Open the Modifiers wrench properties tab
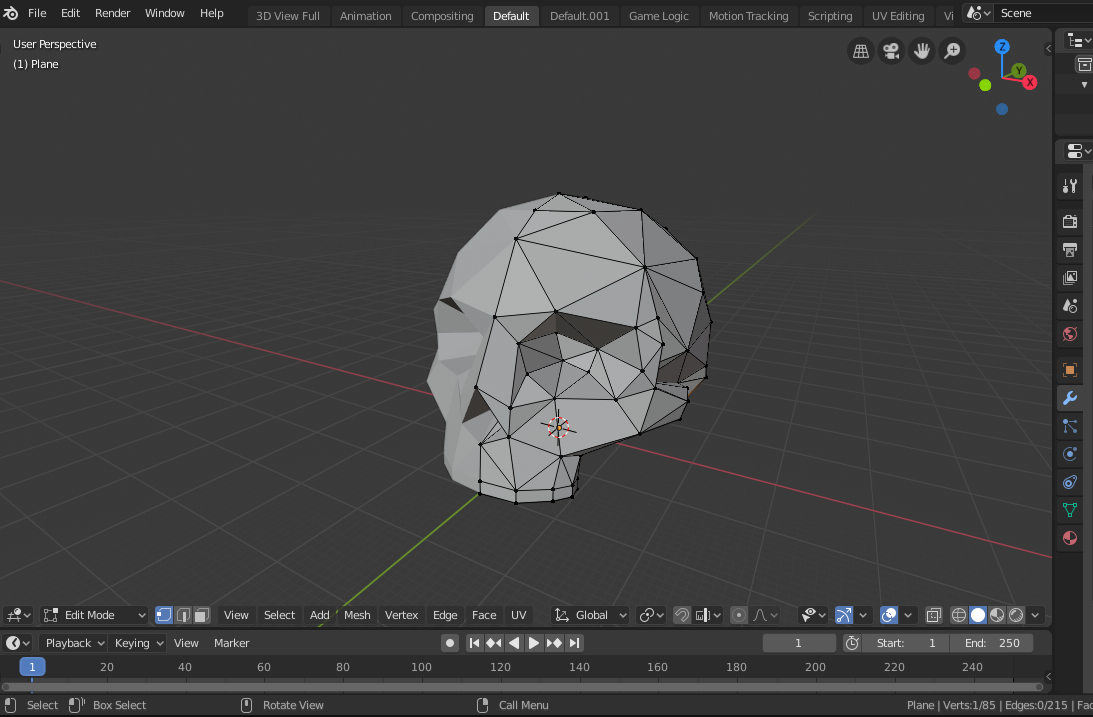Screen dimensions: 1093x717 [1069, 398]
